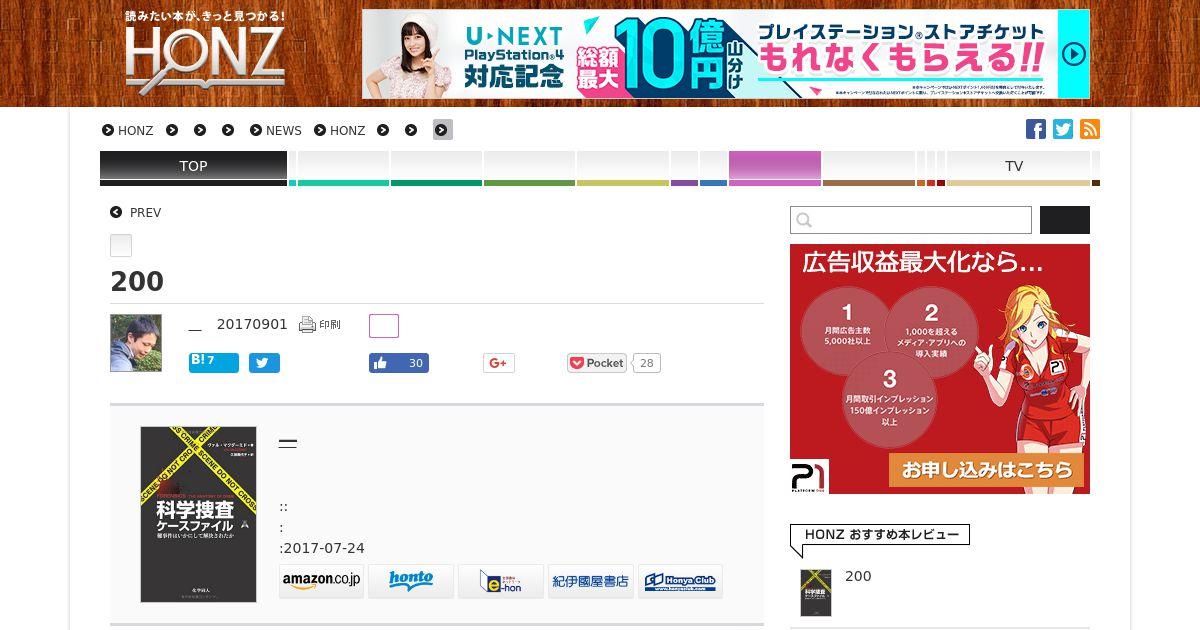The width and height of the screenshot is (1200, 630).
Task: Share the article via Twitter button
Action: pyautogui.click(x=264, y=363)
